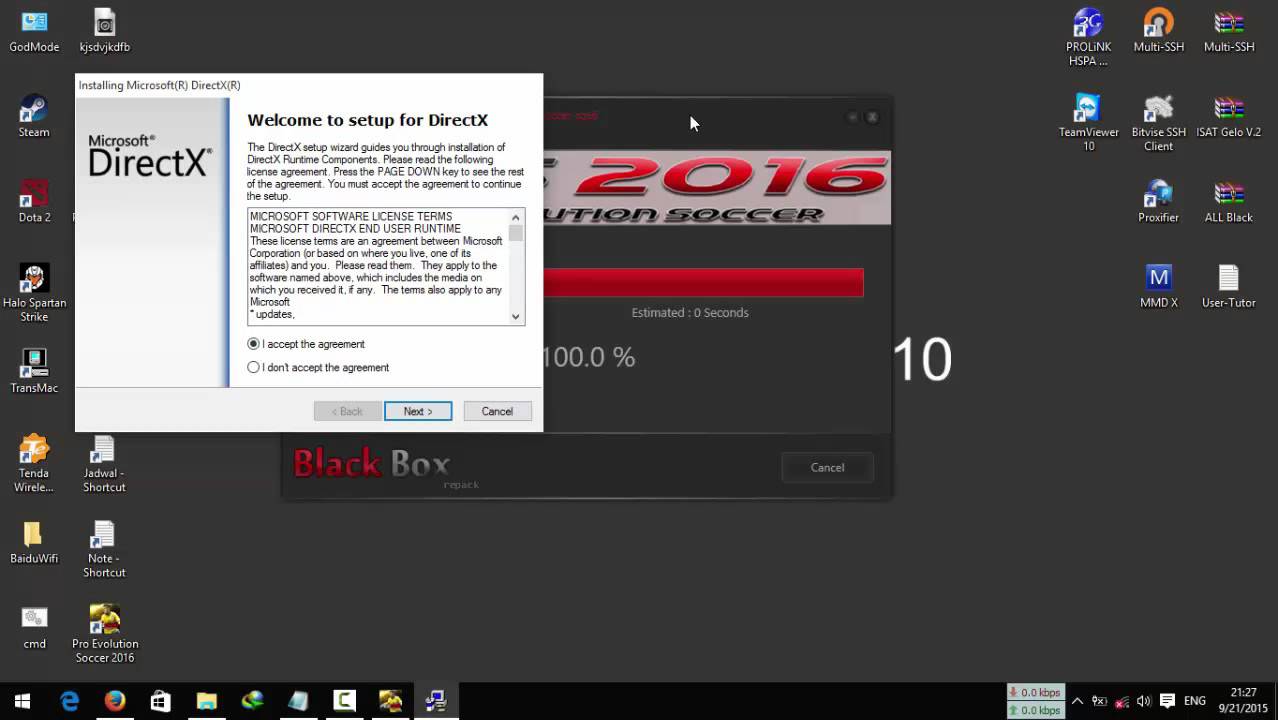Launch TeamViewer 10 from the desktop
The width and height of the screenshot is (1278, 720).
tap(1088, 123)
